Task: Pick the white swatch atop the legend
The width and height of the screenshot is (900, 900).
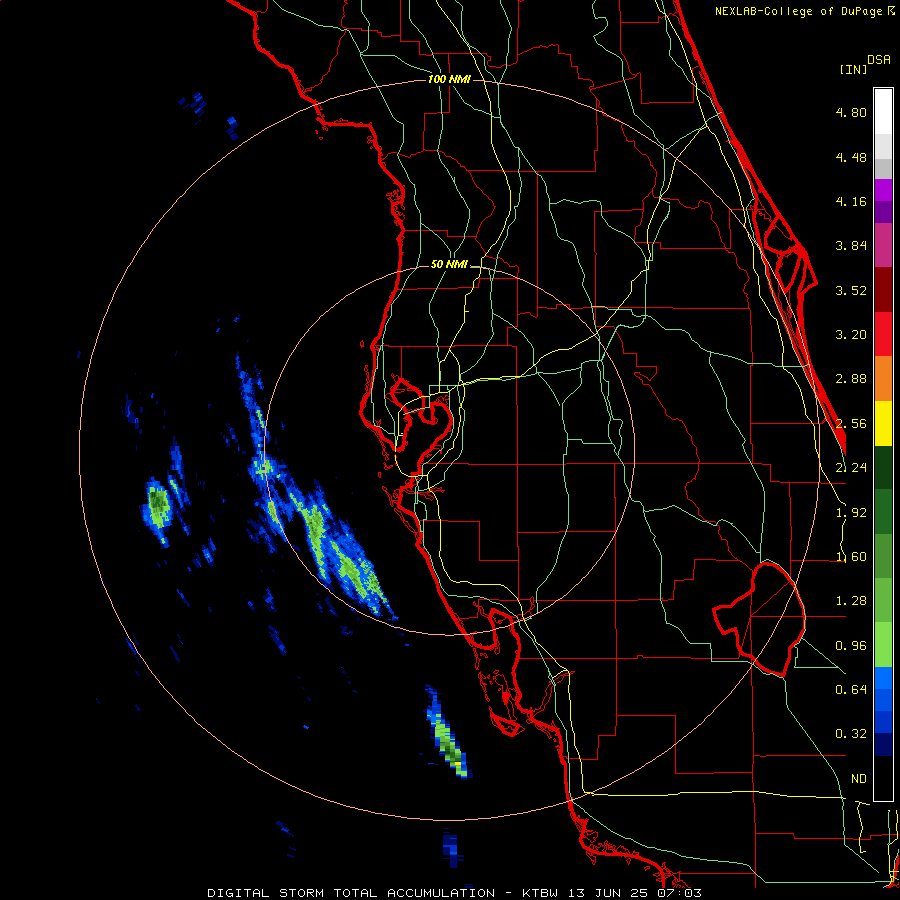Action: click(883, 112)
